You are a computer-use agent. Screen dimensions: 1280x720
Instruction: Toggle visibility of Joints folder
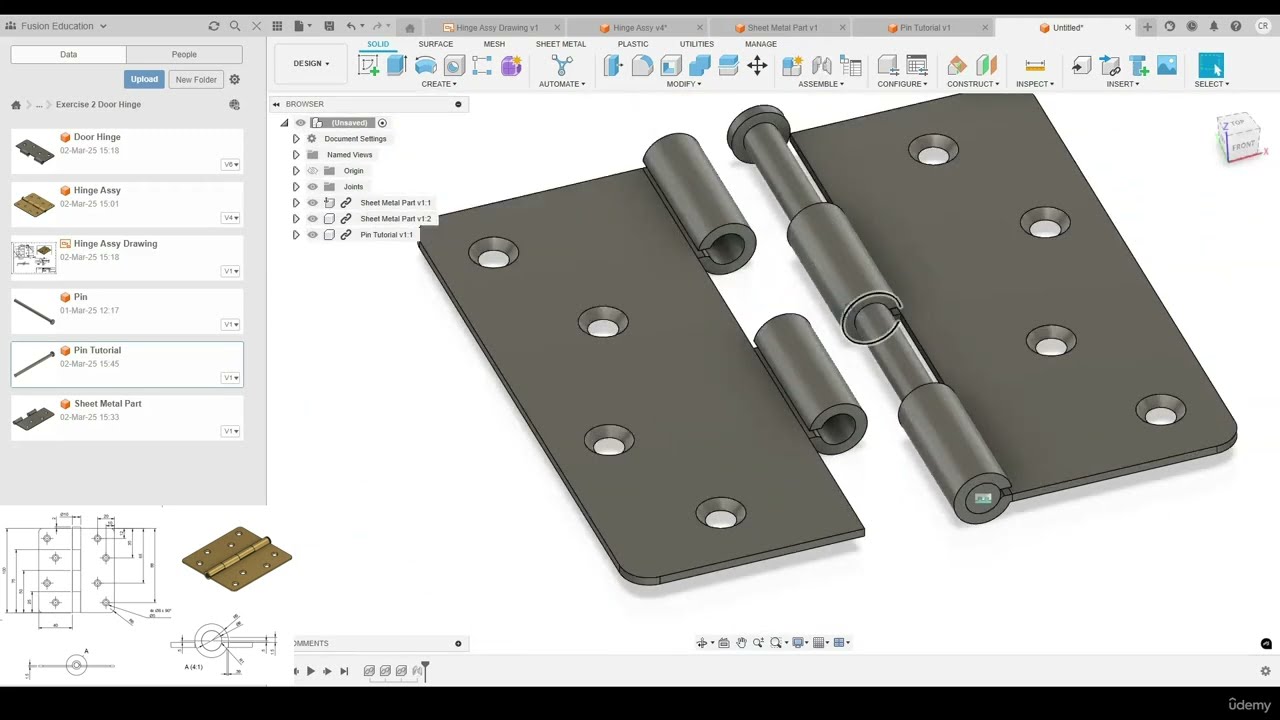click(312, 187)
